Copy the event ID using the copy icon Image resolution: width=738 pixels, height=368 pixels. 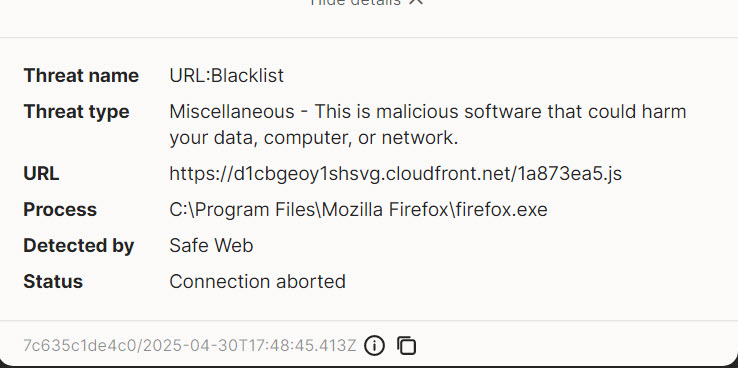coord(407,346)
